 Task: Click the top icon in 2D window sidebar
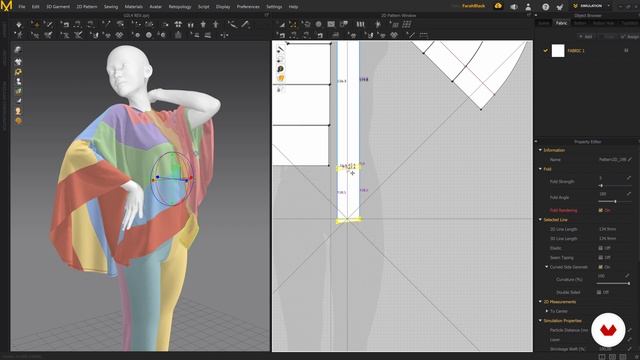(280, 49)
